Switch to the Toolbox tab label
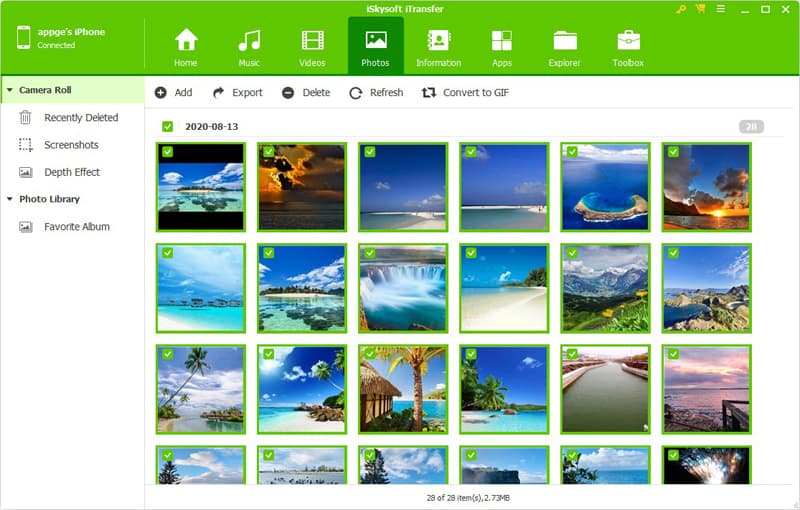This screenshot has width=800, height=510. click(628, 63)
